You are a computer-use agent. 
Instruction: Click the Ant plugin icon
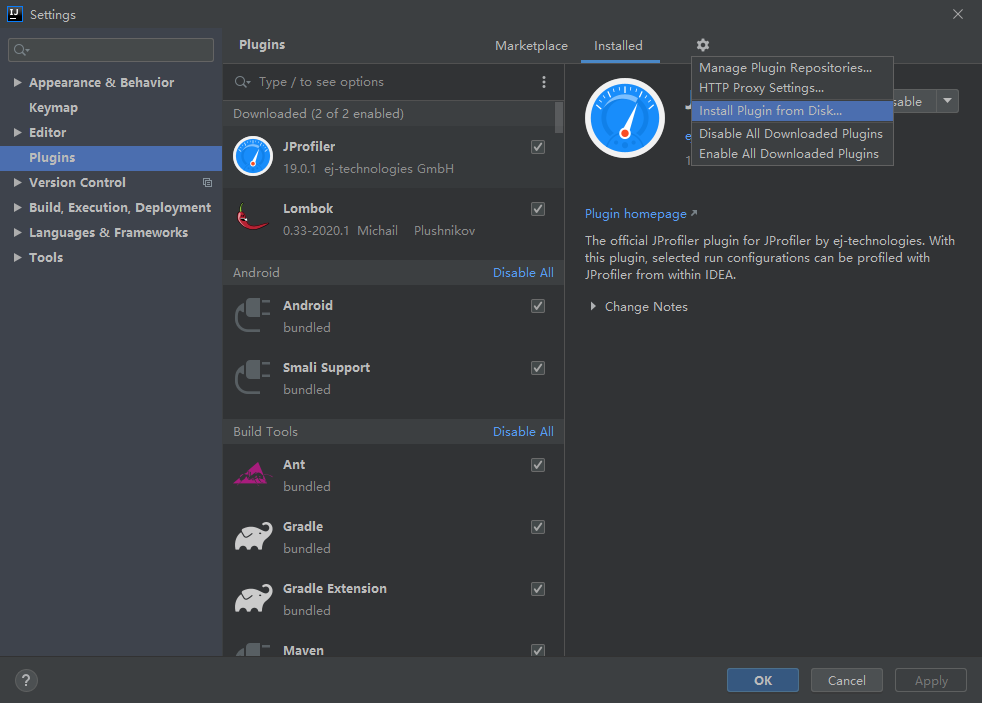[253, 474]
